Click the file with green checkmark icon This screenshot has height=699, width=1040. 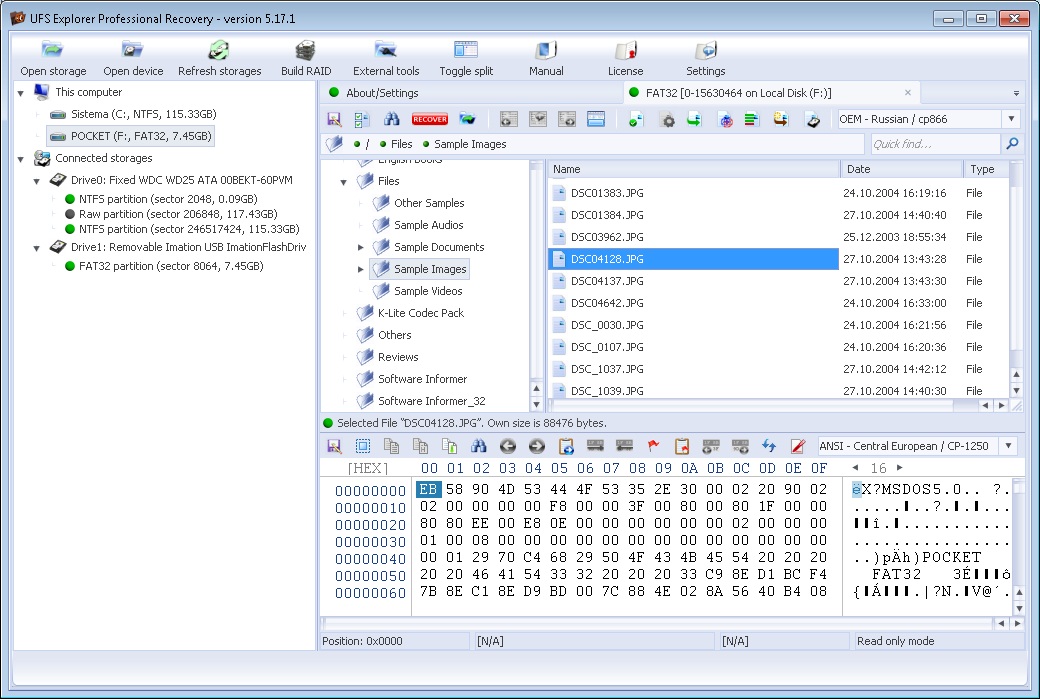click(x=635, y=119)
